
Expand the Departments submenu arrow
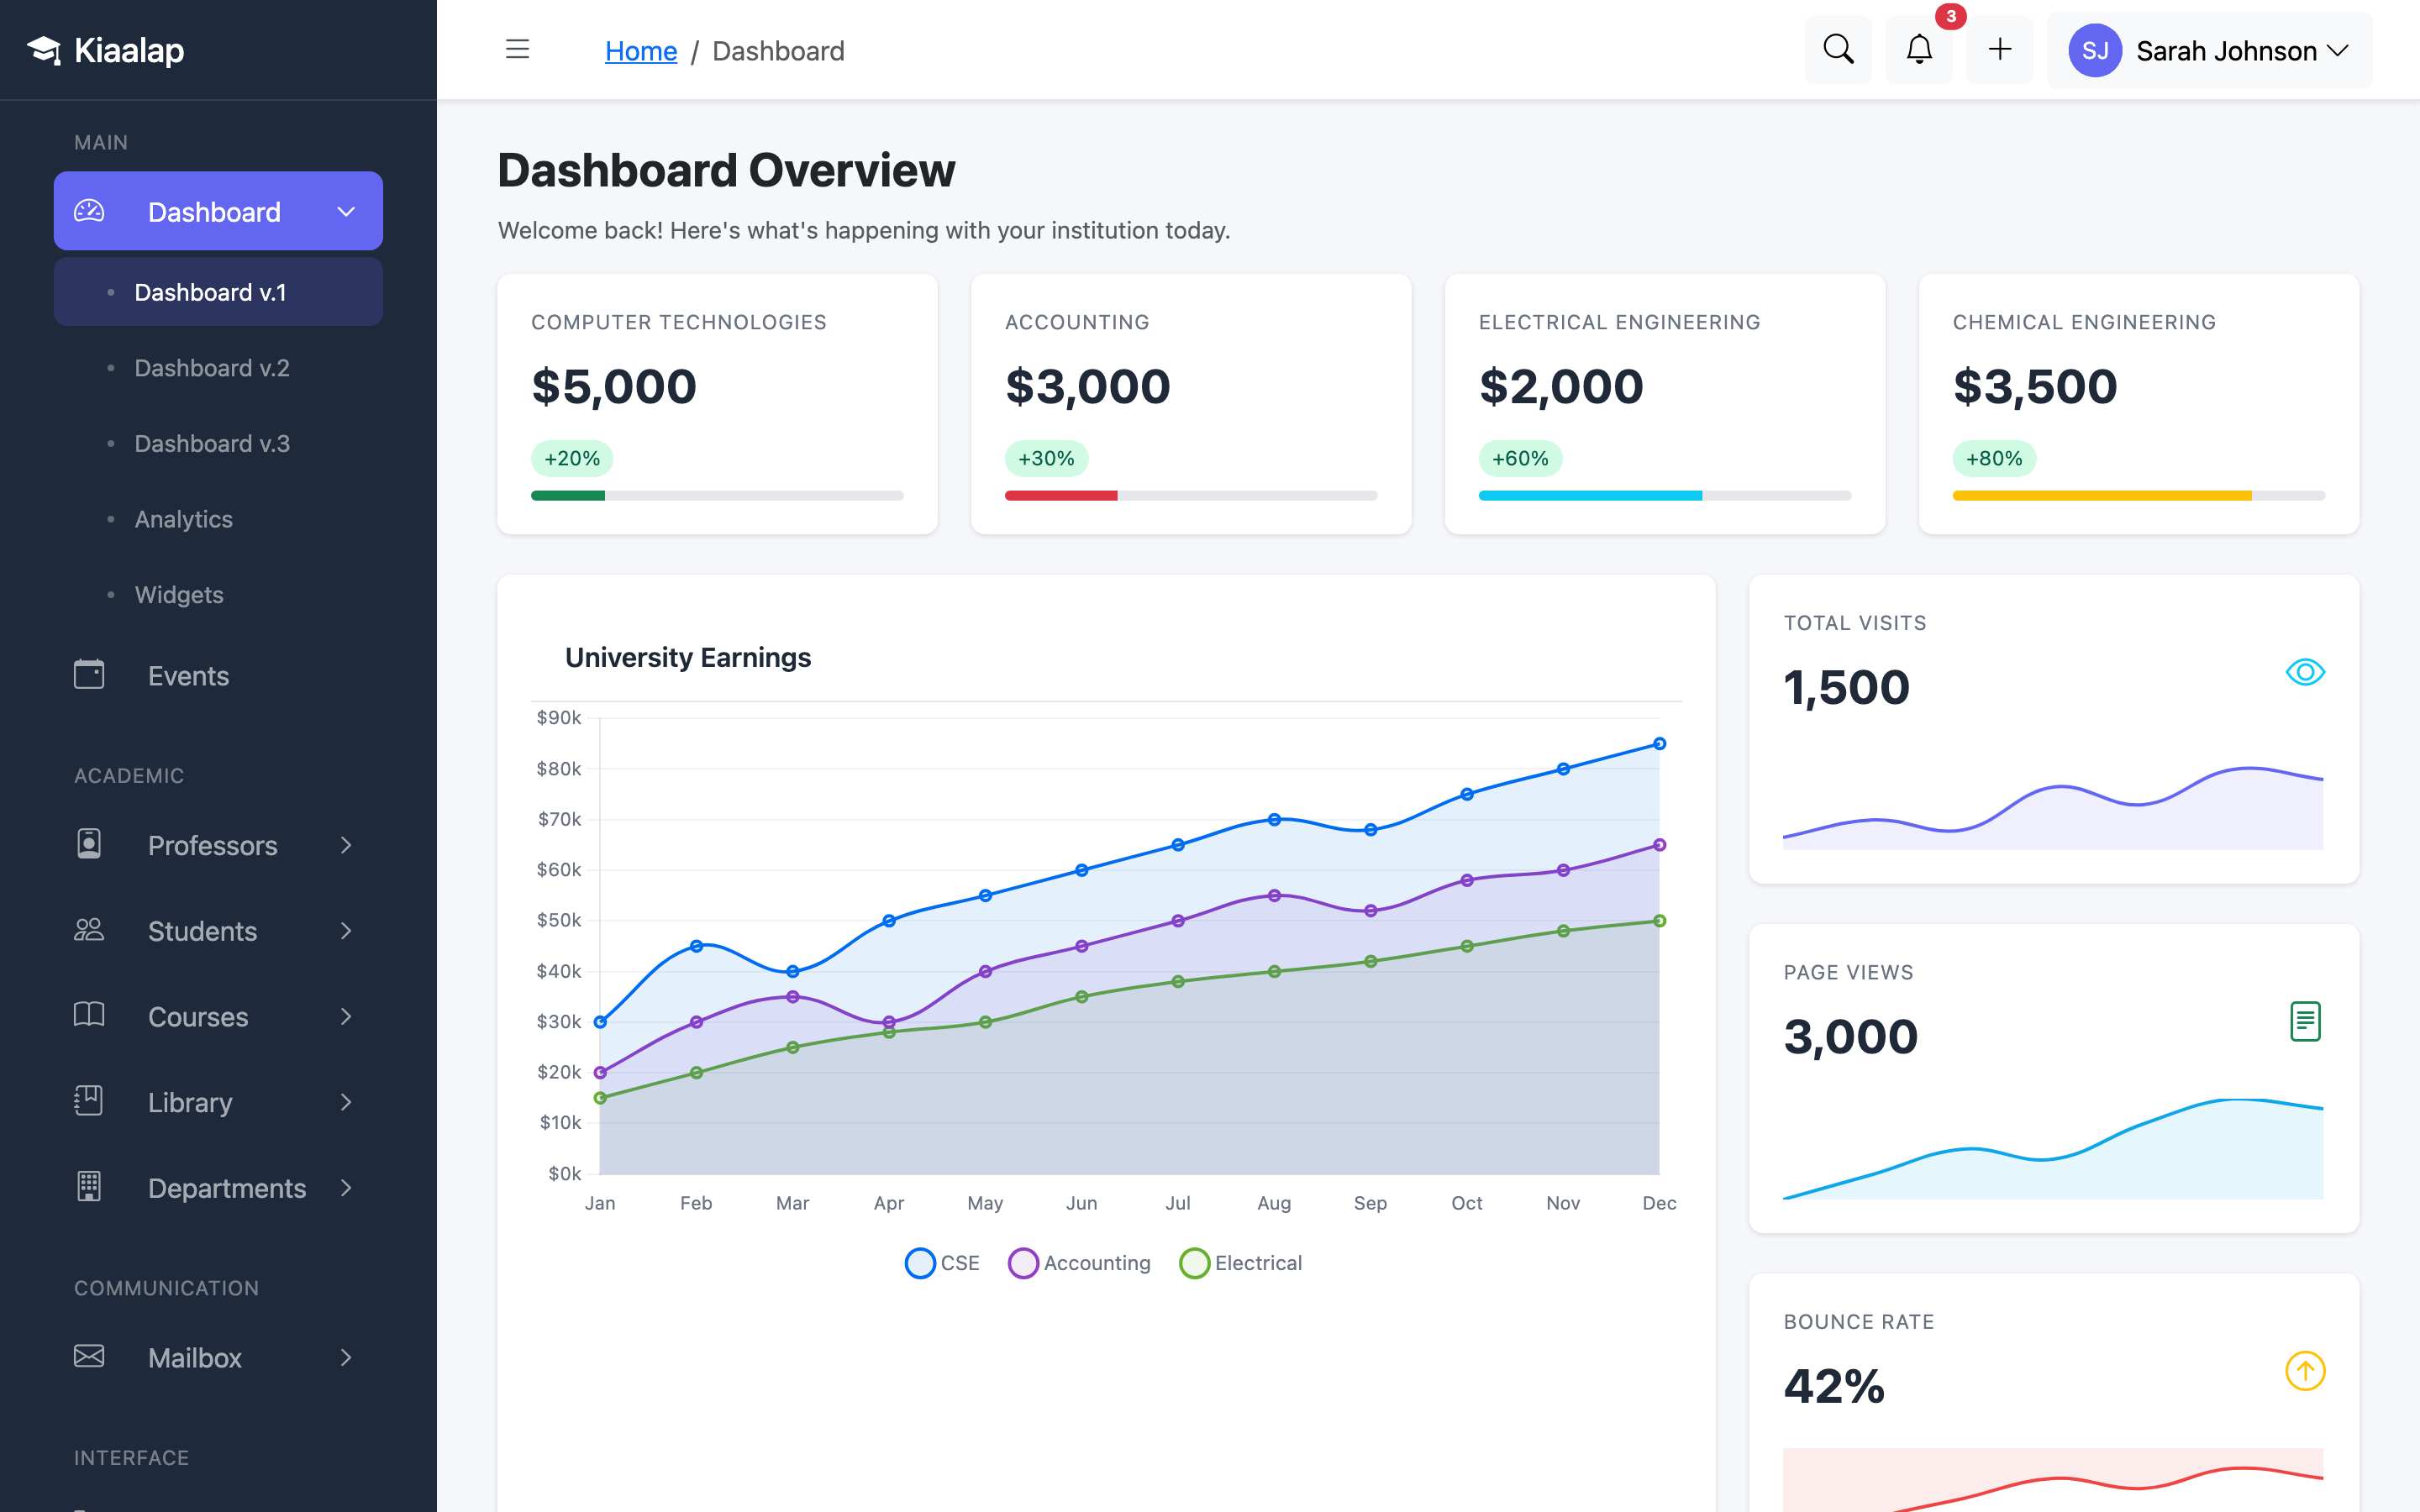click(346, 1188)
